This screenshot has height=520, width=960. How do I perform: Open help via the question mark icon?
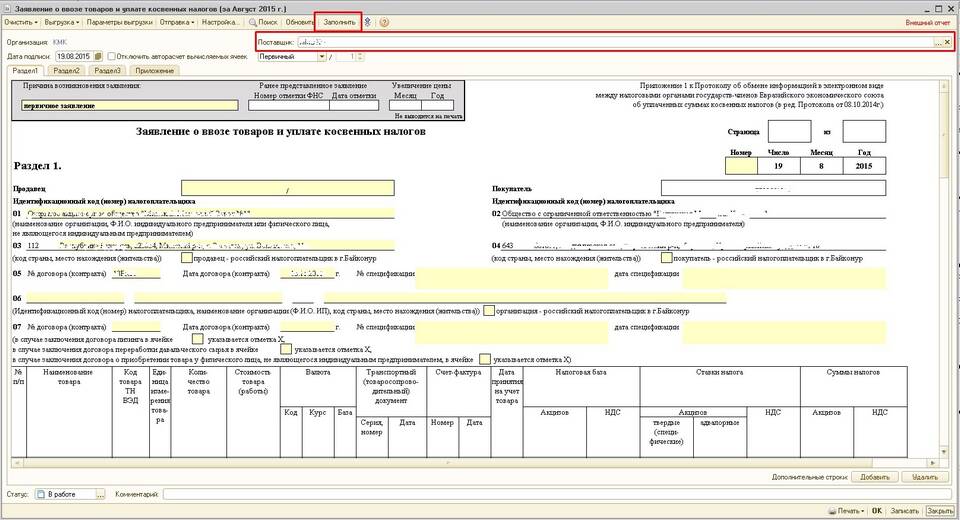click(x=384, y=22)
